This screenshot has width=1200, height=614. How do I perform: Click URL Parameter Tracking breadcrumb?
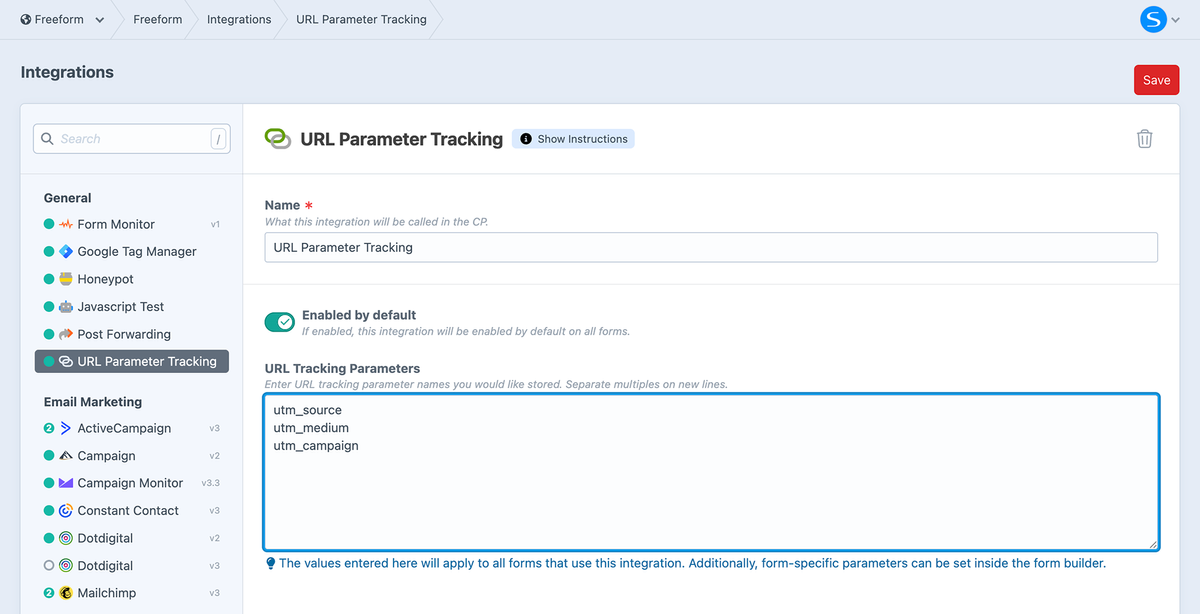tap(361, 19)
